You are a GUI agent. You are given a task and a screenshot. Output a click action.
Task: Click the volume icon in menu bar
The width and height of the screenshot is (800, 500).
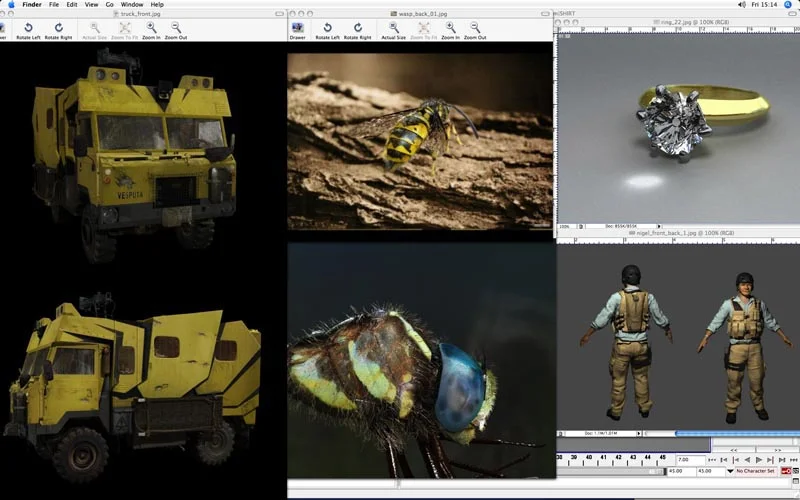click(741, 5)
